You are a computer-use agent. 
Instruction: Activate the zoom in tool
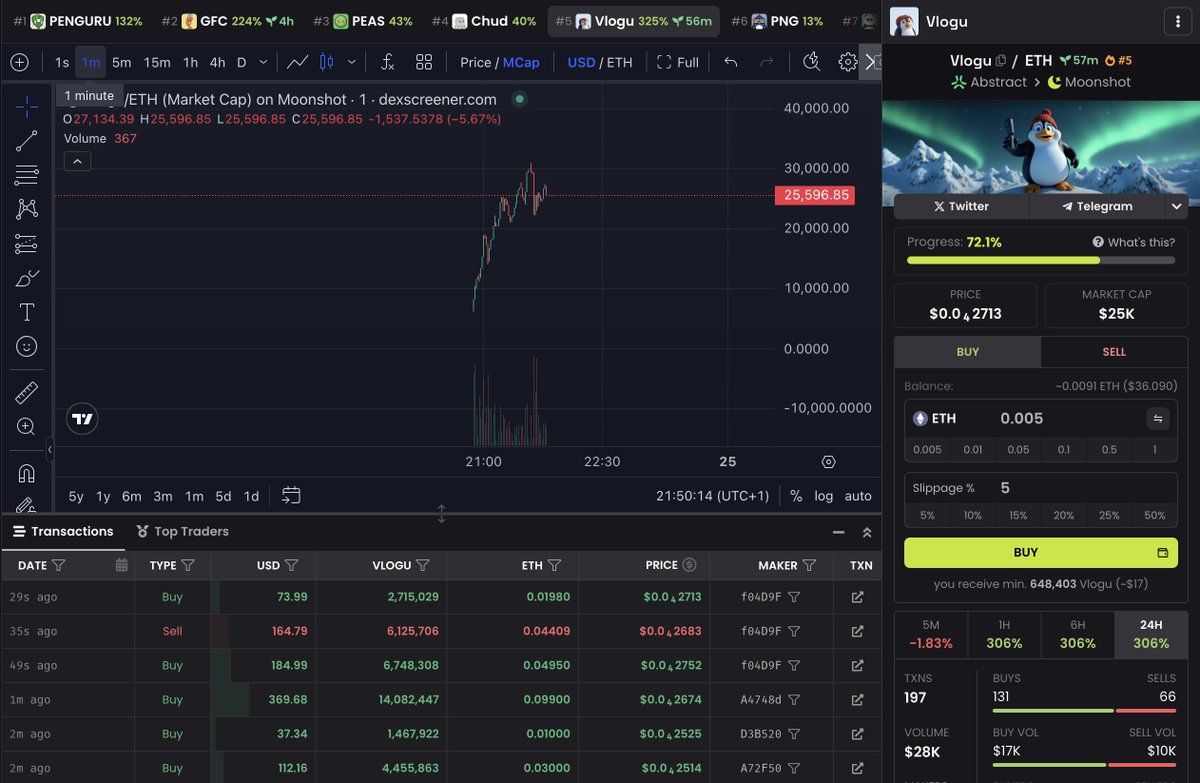point(27,427)
